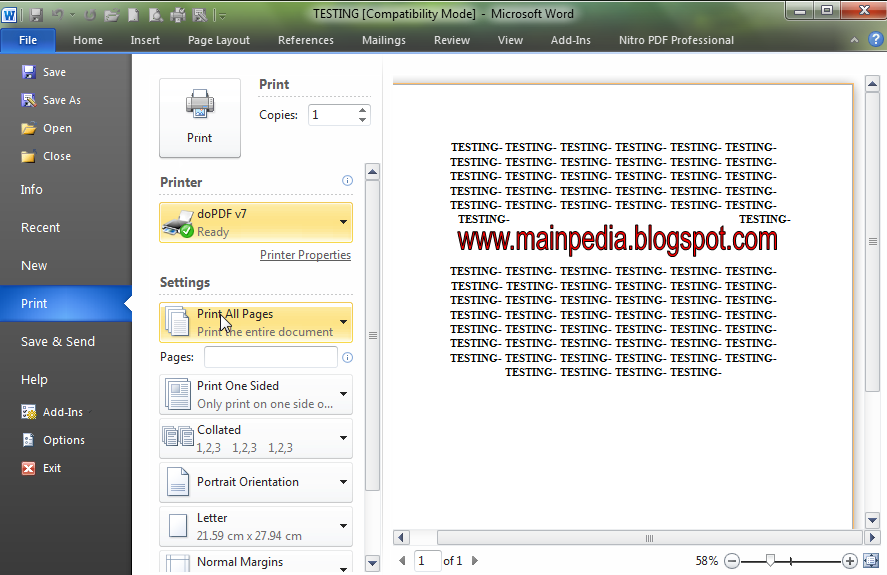
Task: Click the Print Preview magnifier icon in toolbar
Action: (x=156, y=15)
